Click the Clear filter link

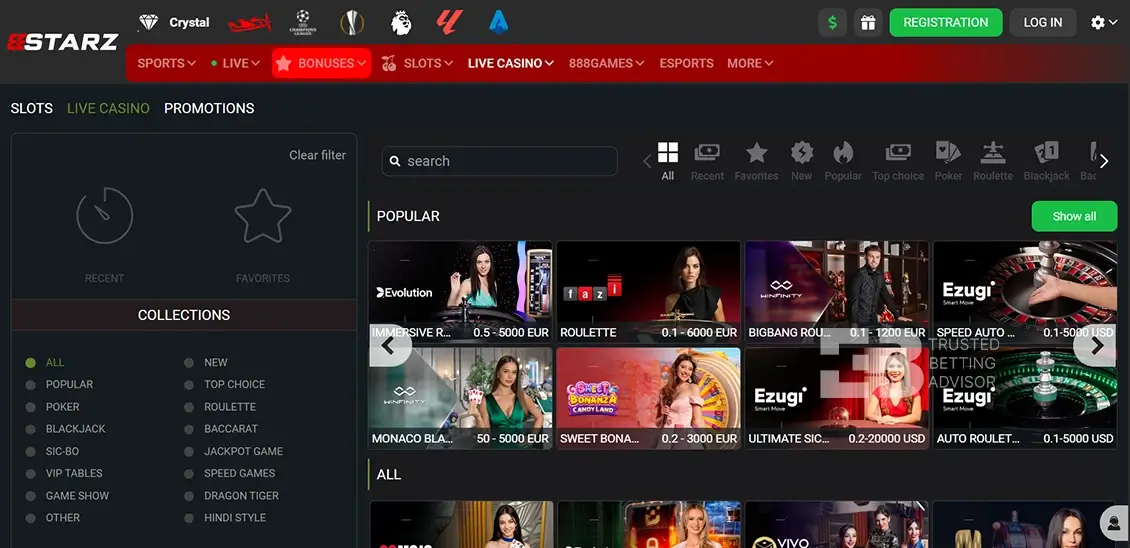click(x=317, y=155)
